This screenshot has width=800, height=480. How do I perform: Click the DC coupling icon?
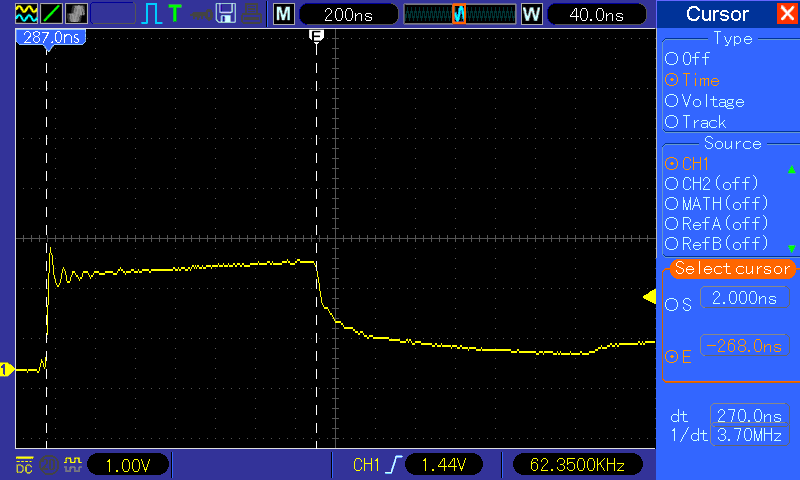click(22, 464)
